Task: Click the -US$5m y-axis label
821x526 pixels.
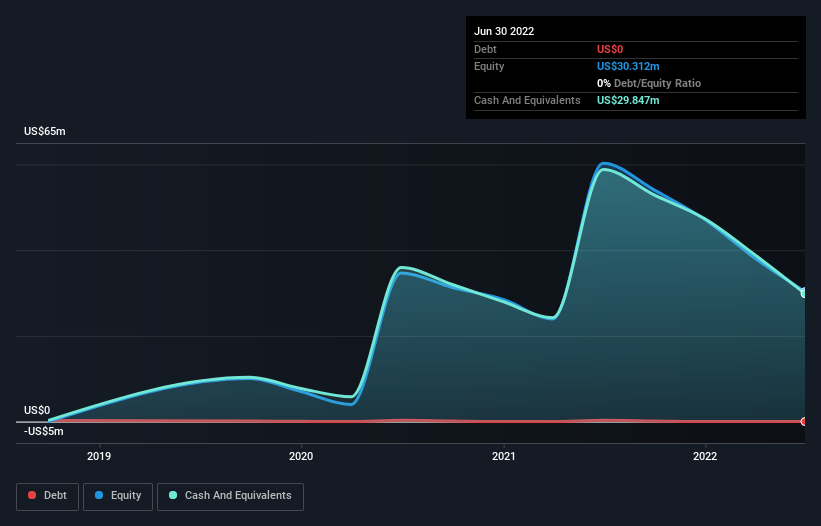Action: [43, 431]
